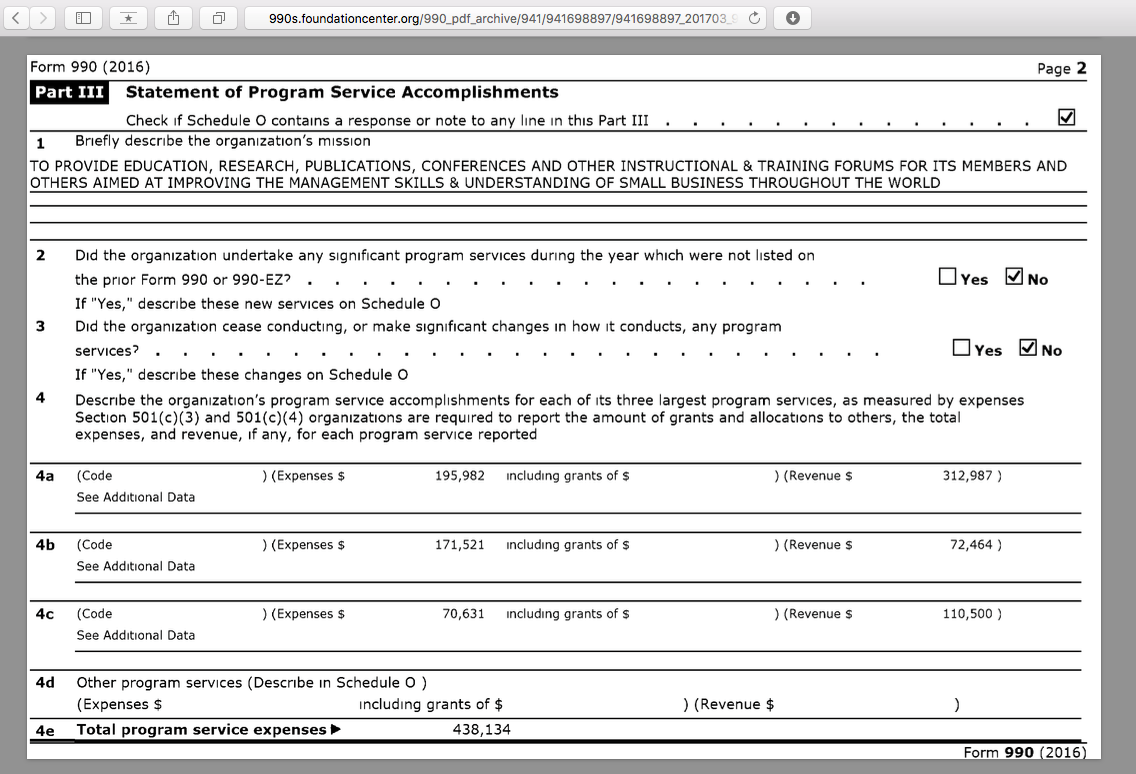Toggle No checkbox for line 3
The width and height of the screenshot is (1136, 774).
1027,348
